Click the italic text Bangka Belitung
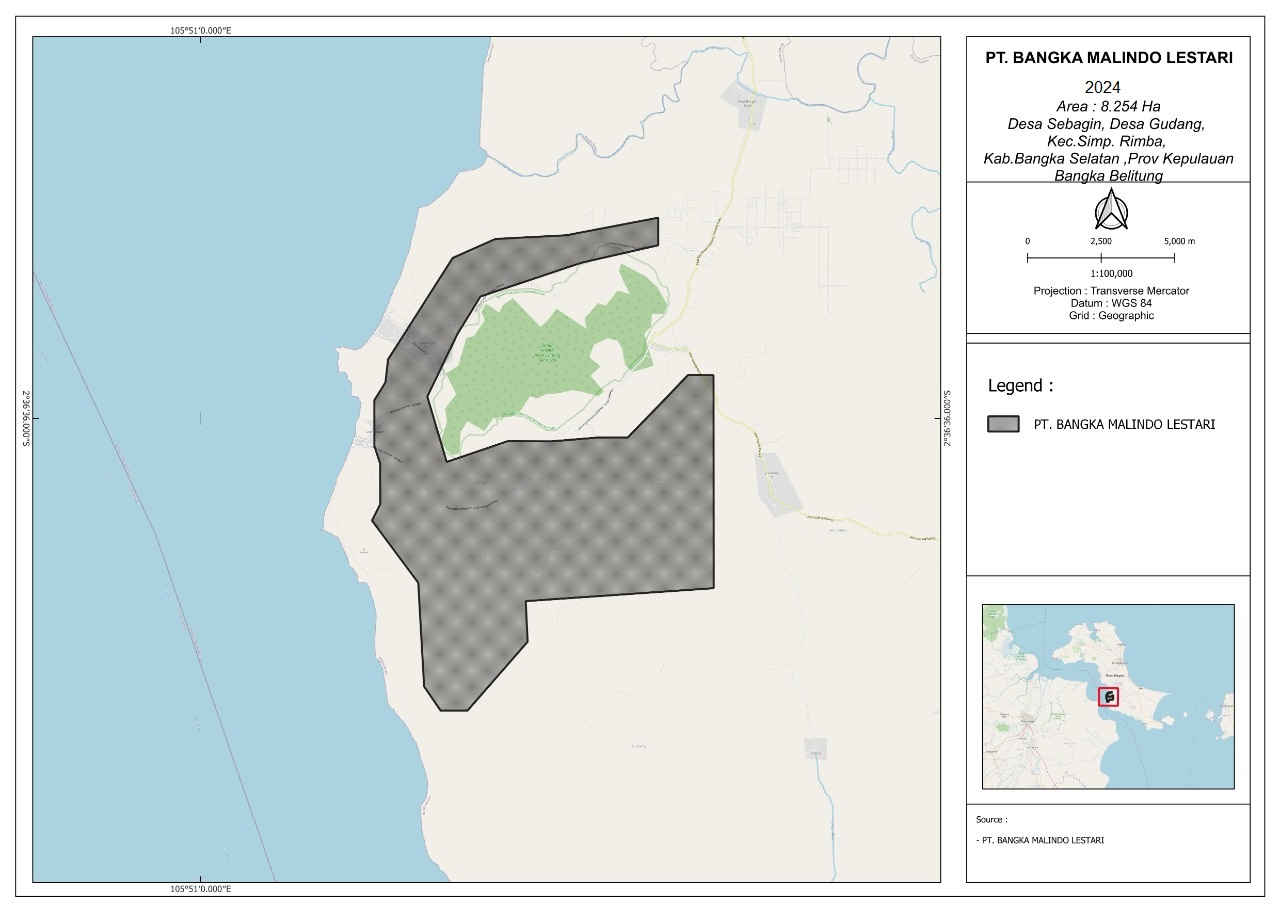Image resolution: width=1280 pixels, height=905 pixels. point(1108,176)
